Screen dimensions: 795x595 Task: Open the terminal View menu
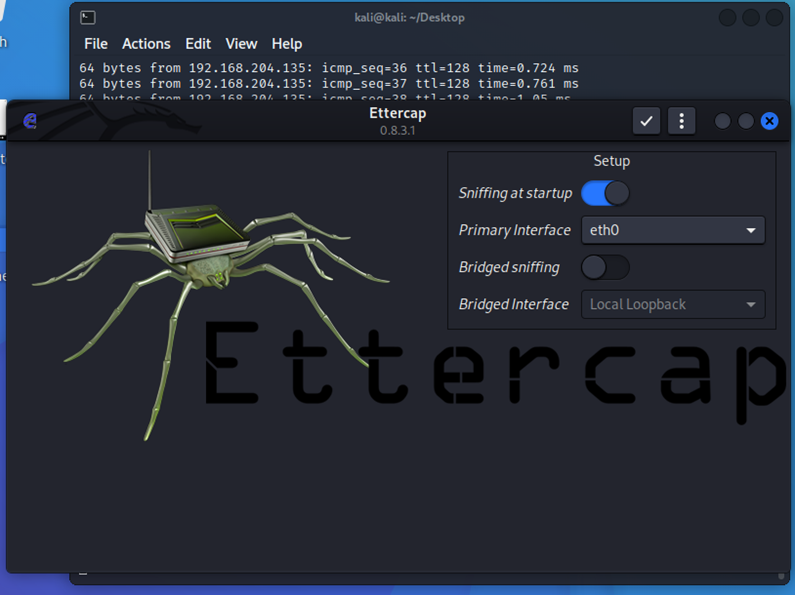pyautogui.click(x=241, y=44)
